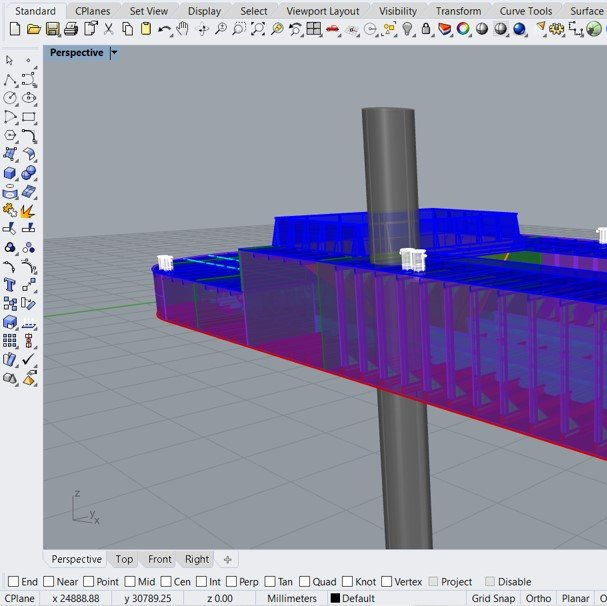Open the CPlane coordinate selector in status bar
This screenshot has height=606, width=607.
[20, 598]
